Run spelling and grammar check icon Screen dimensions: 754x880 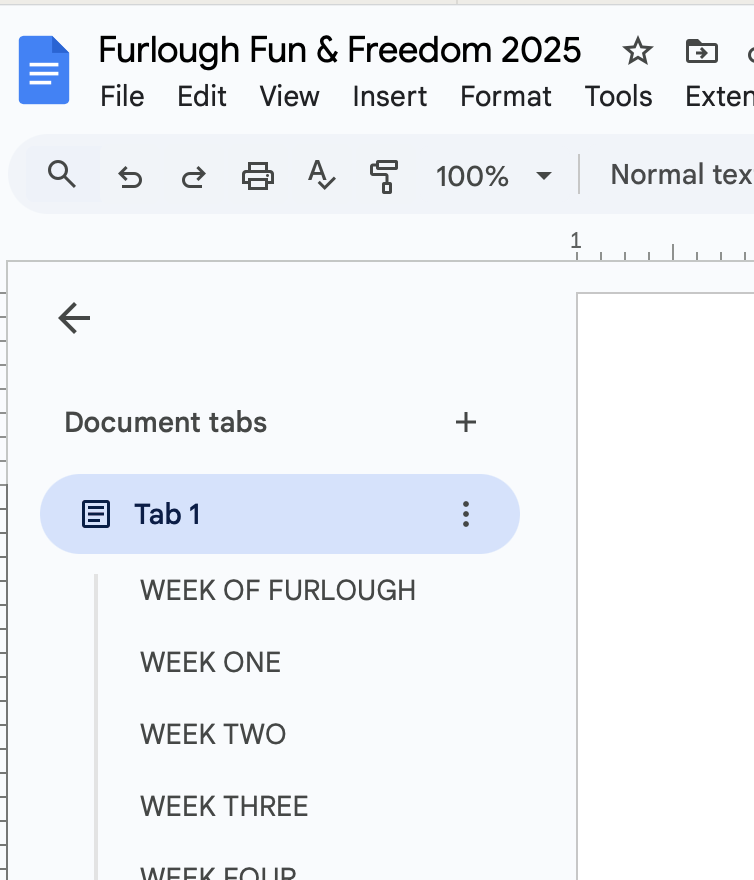[321, 175]
